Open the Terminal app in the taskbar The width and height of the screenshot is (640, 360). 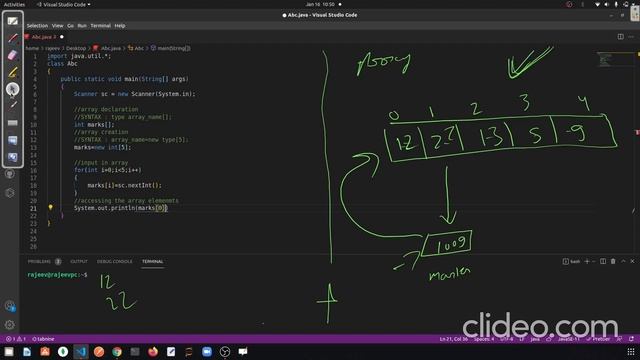135,351
